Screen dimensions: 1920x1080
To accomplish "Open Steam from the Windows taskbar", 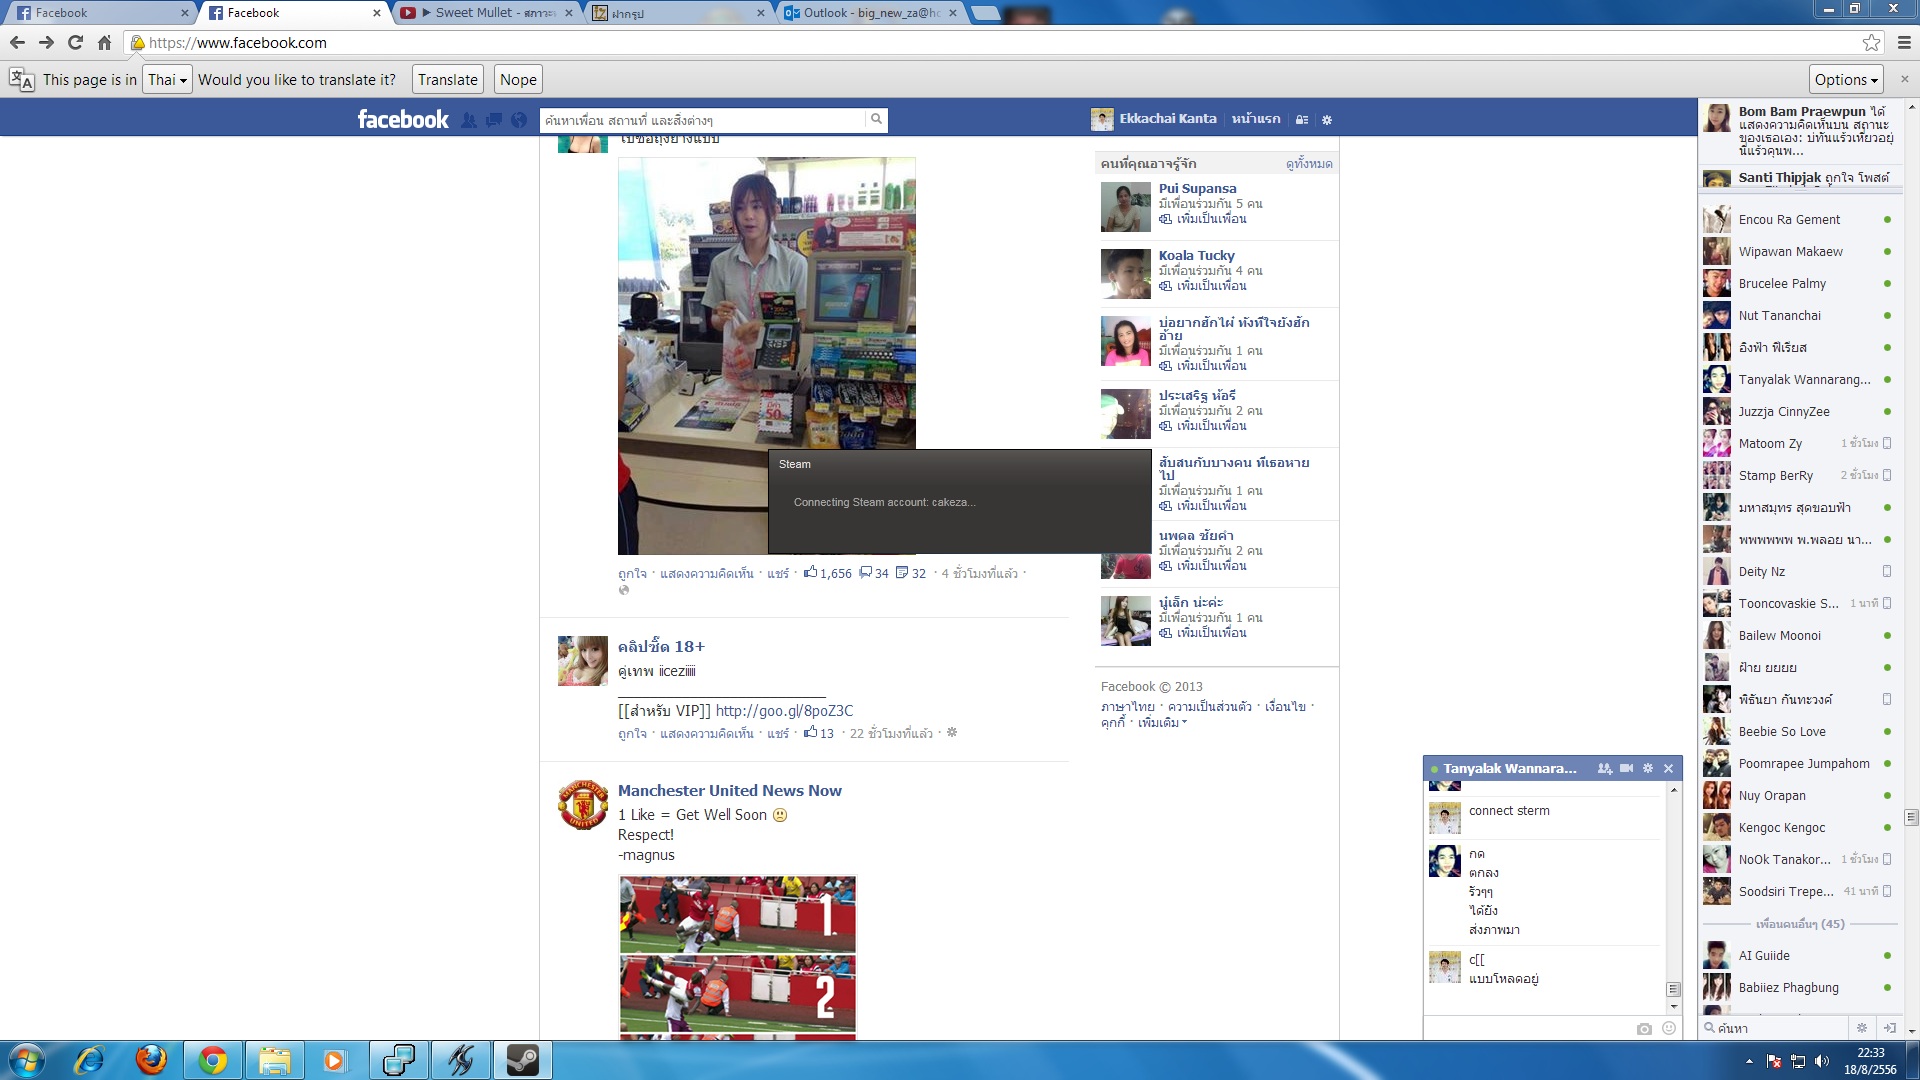I will click(x=522, y=1060).
